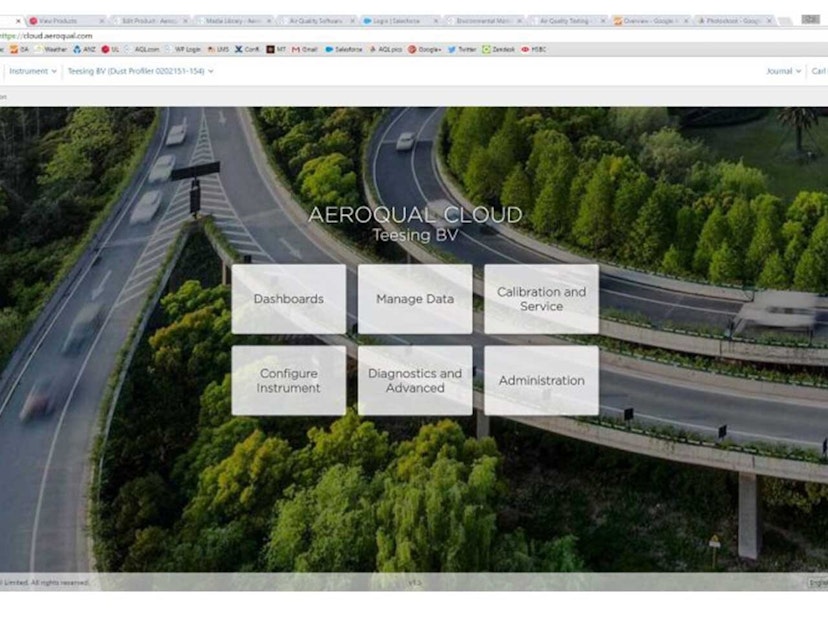The width and height of the screenshot is (828, 622).
Task: Open Diagnostics and Advanced
Action: pyautogui.click(x=415, y=381)
